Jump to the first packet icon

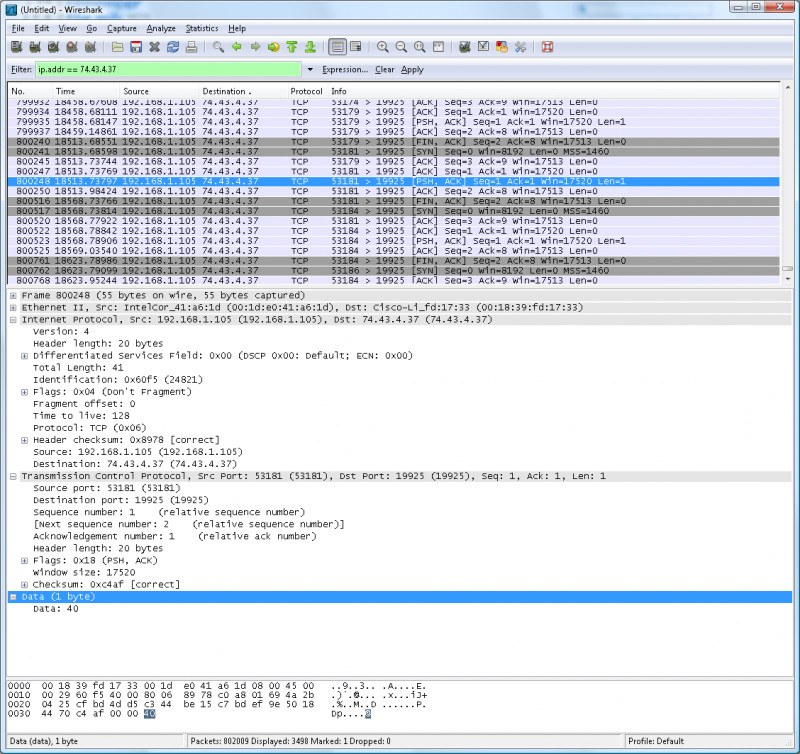292,47
